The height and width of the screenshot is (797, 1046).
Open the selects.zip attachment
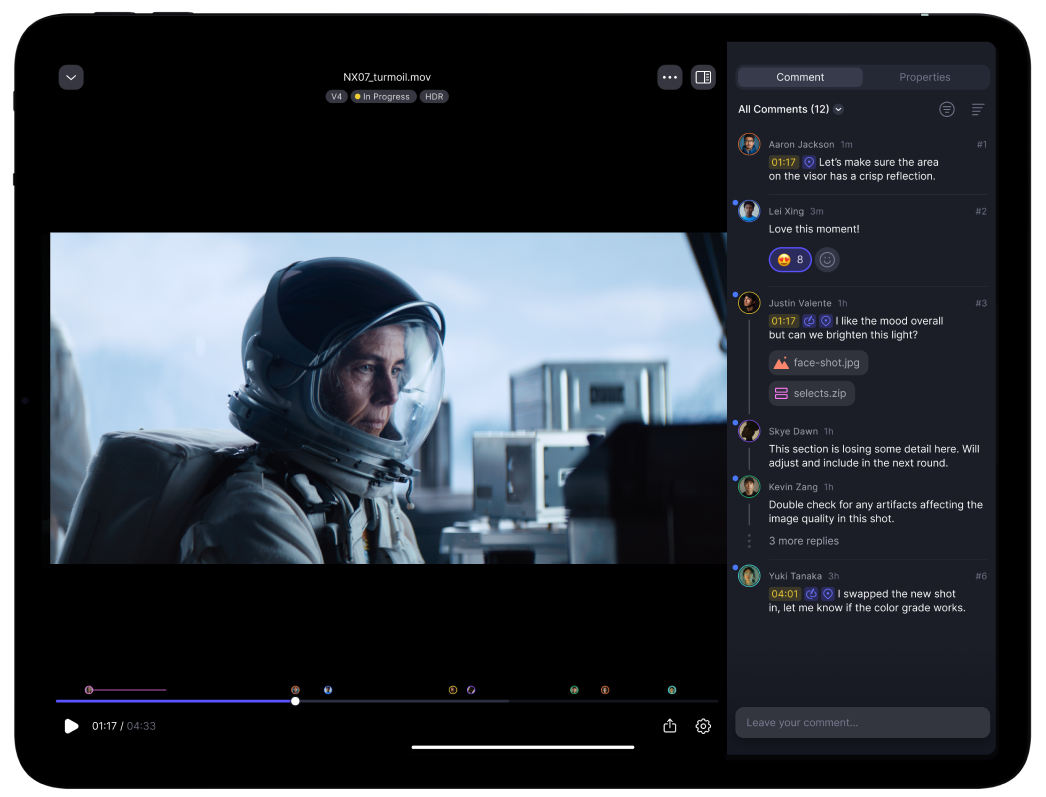[x=811, y=393]
